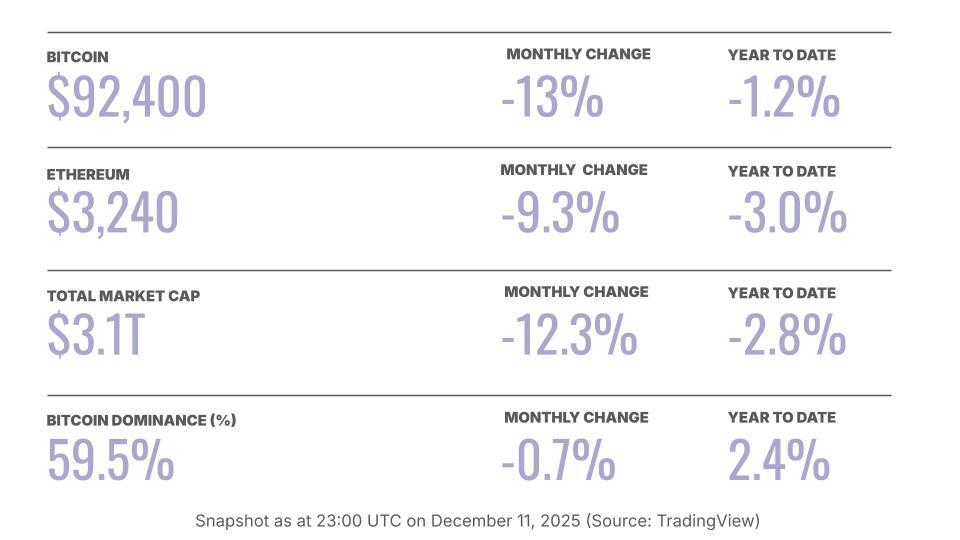Click YEAR TO DATE header in the Ethereum row

point(781,171)
